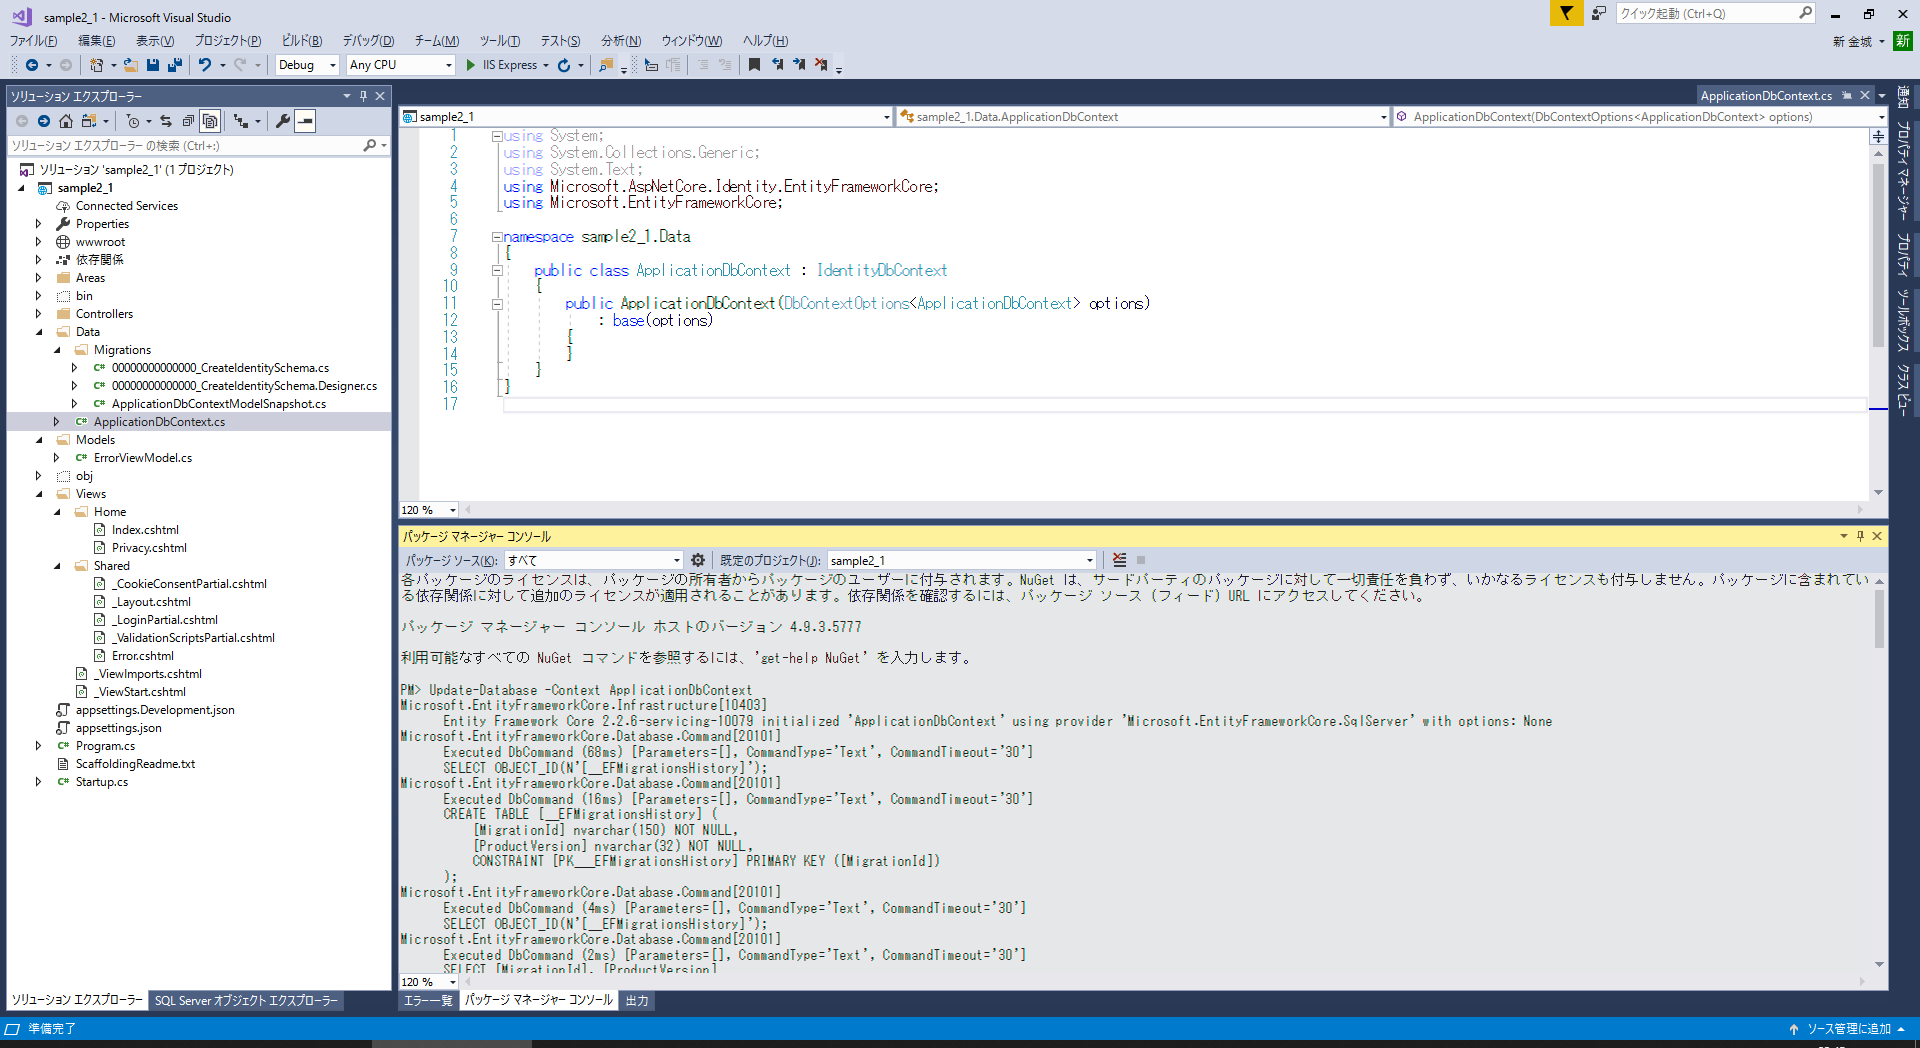
Task: Open the Debug configuration dropdown
Action: pos(308,65)
